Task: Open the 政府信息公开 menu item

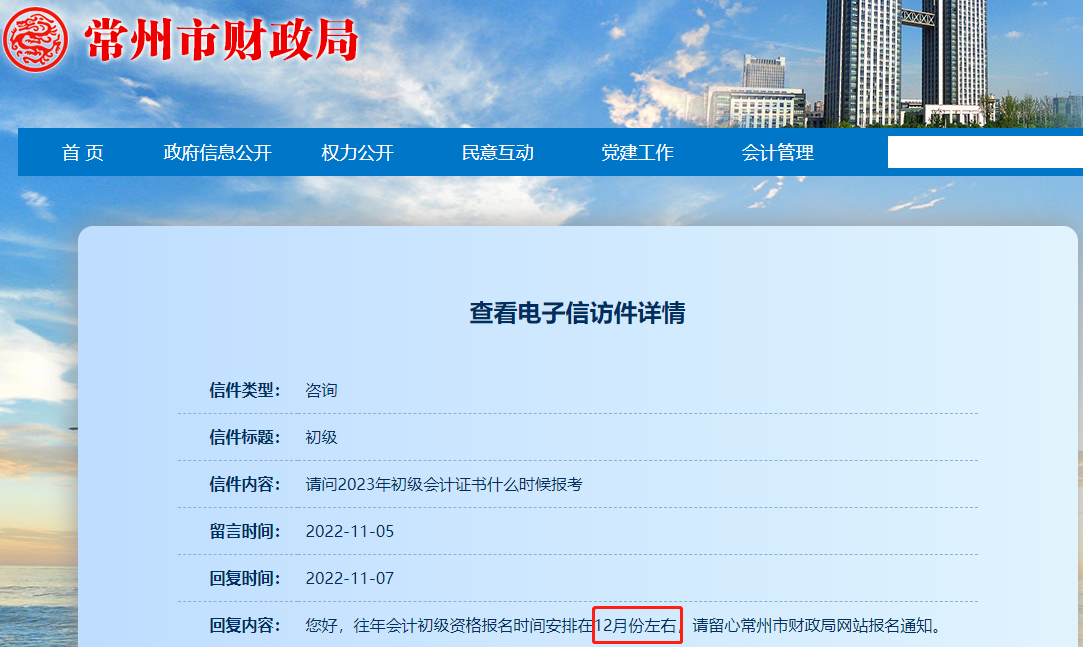Action: tap(217, 153)
